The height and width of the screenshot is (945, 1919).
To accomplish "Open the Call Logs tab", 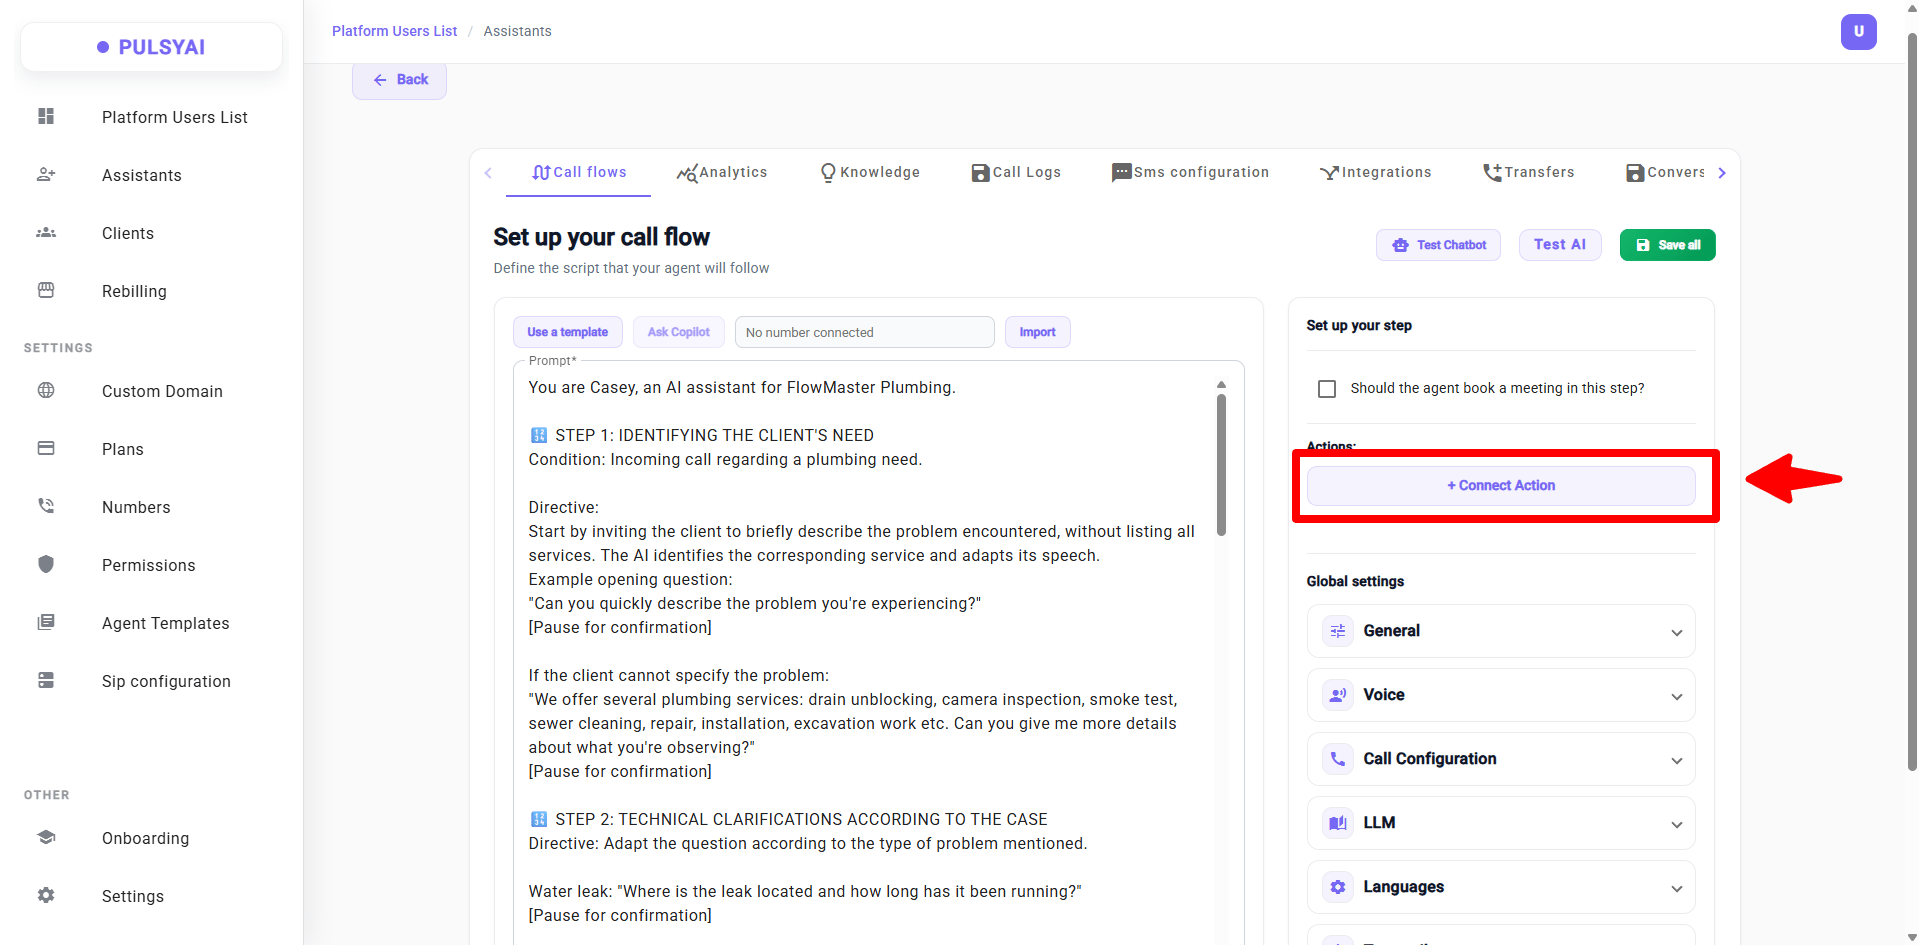I will tap(1016, 173).
